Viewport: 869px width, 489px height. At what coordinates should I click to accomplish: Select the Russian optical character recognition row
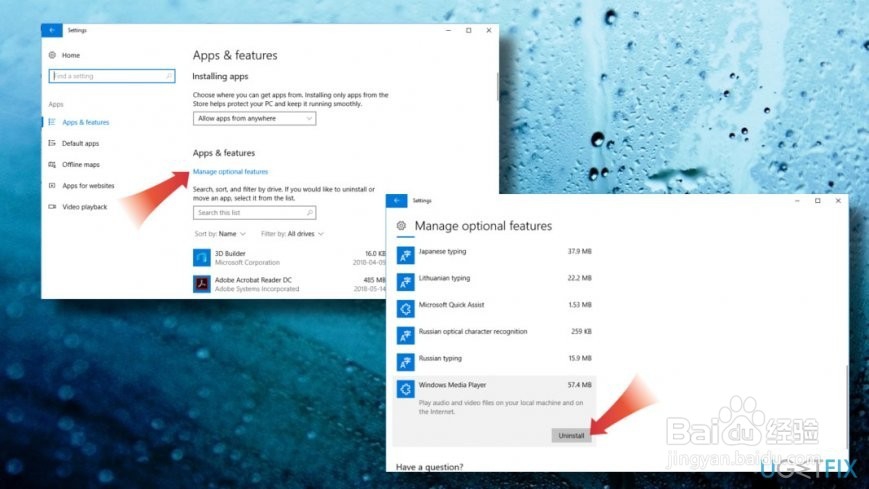click(494, 335)
